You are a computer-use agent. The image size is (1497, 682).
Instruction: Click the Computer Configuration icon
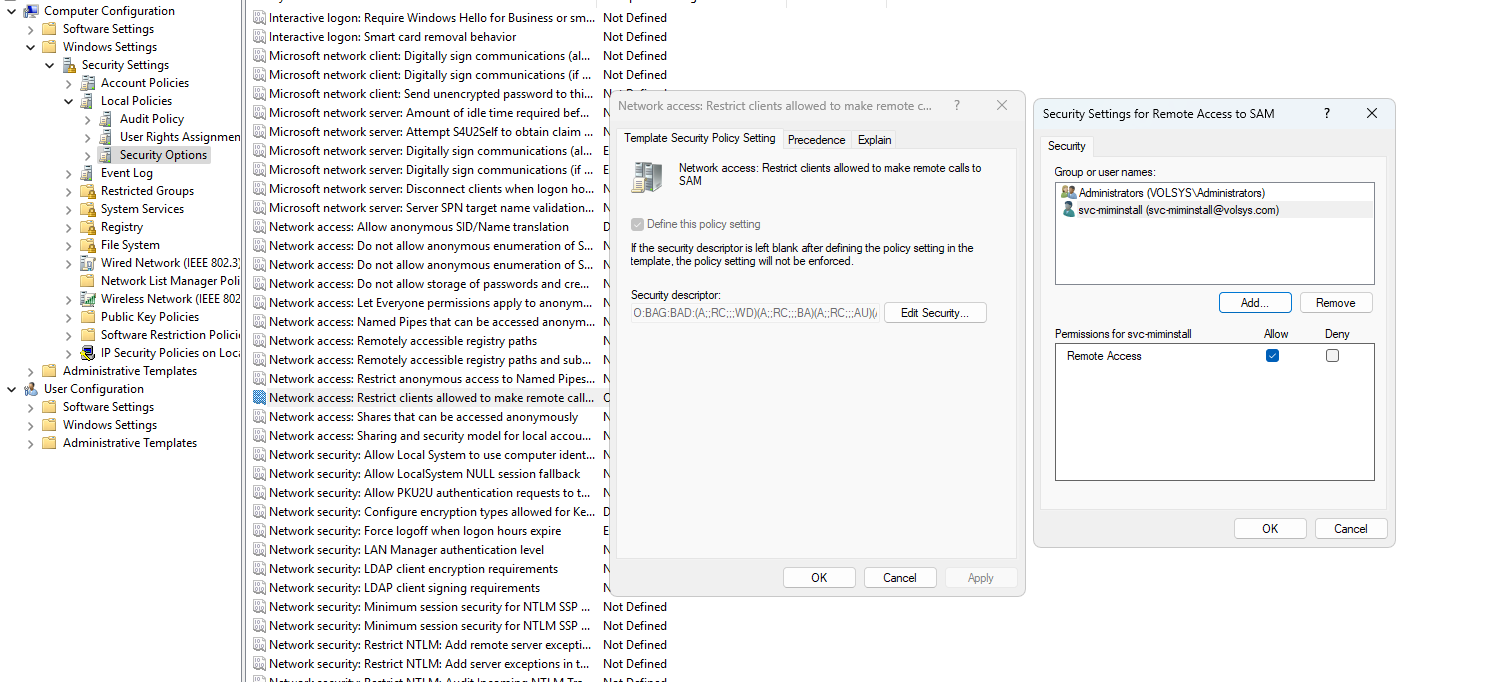(31, 11)
